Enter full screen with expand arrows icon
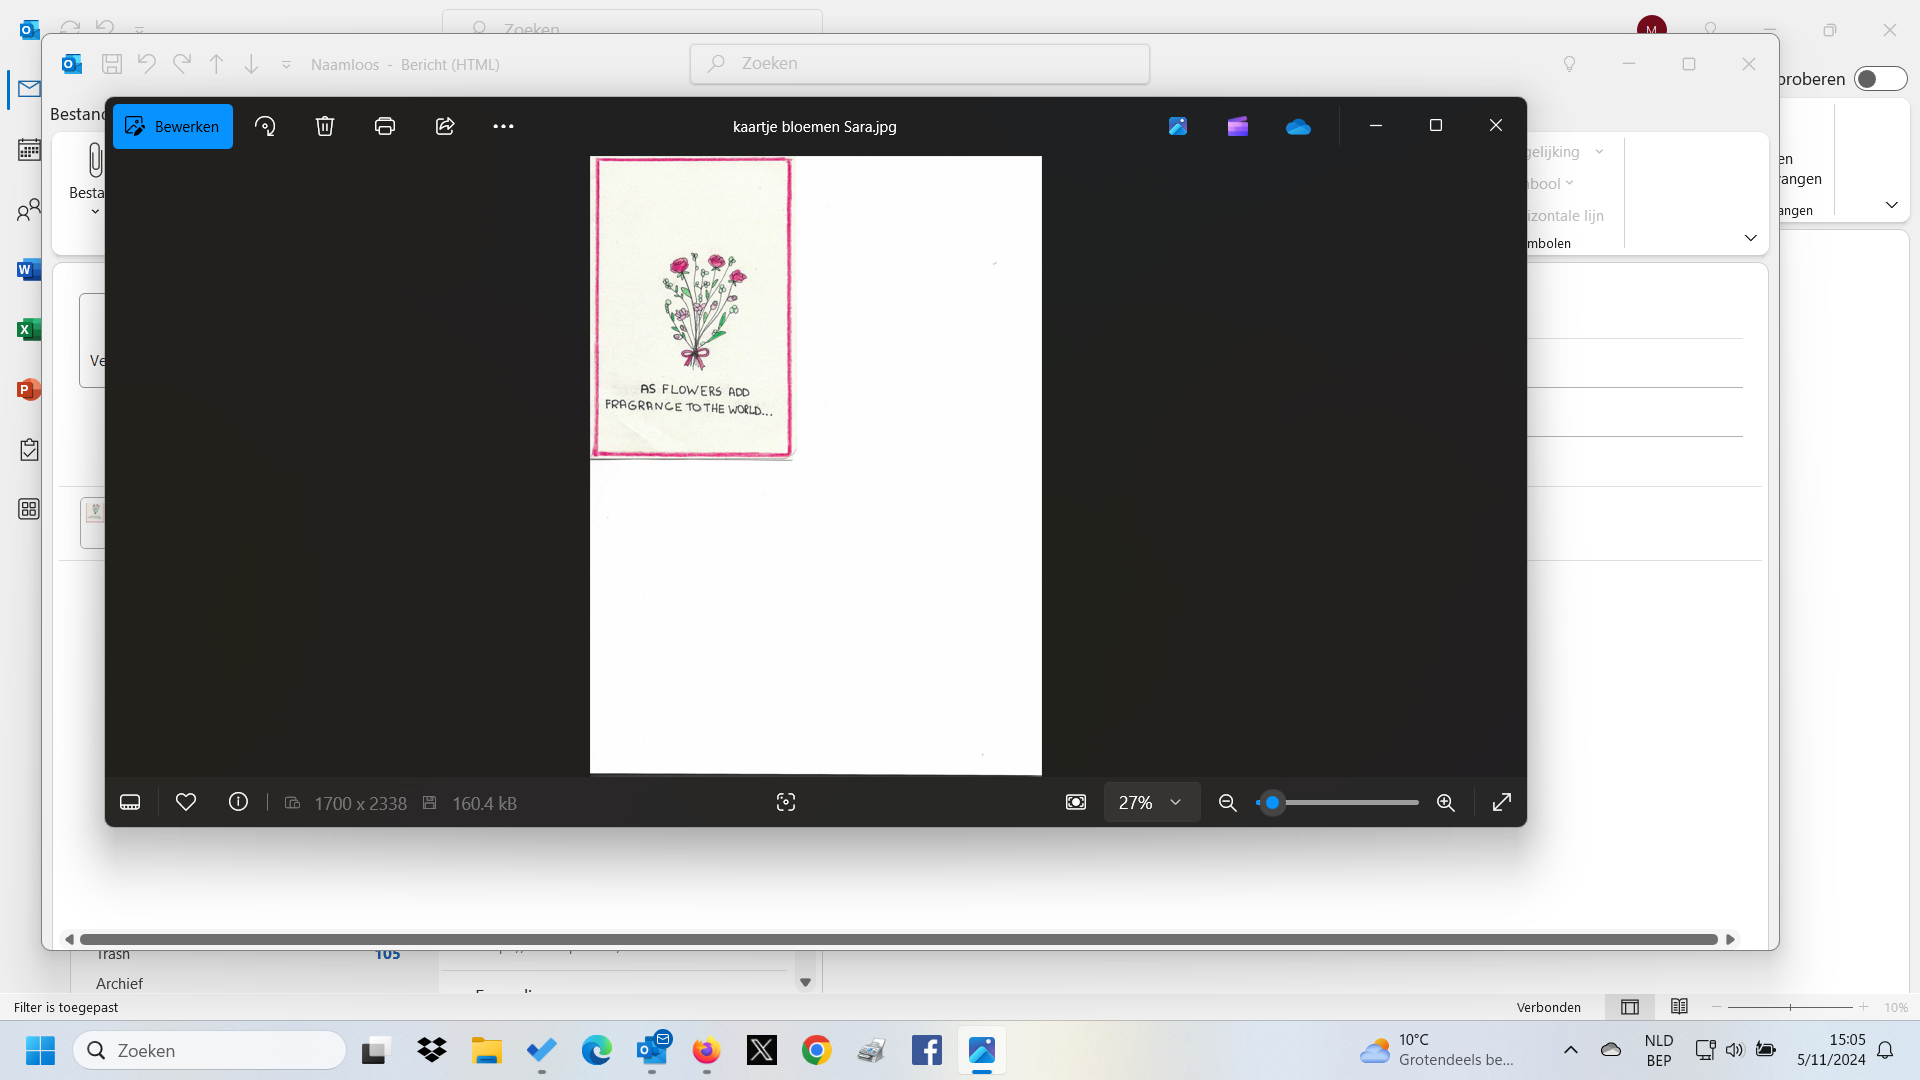The width and height of the screenshot is (1920, 1080). click(x=1502, y=802)
